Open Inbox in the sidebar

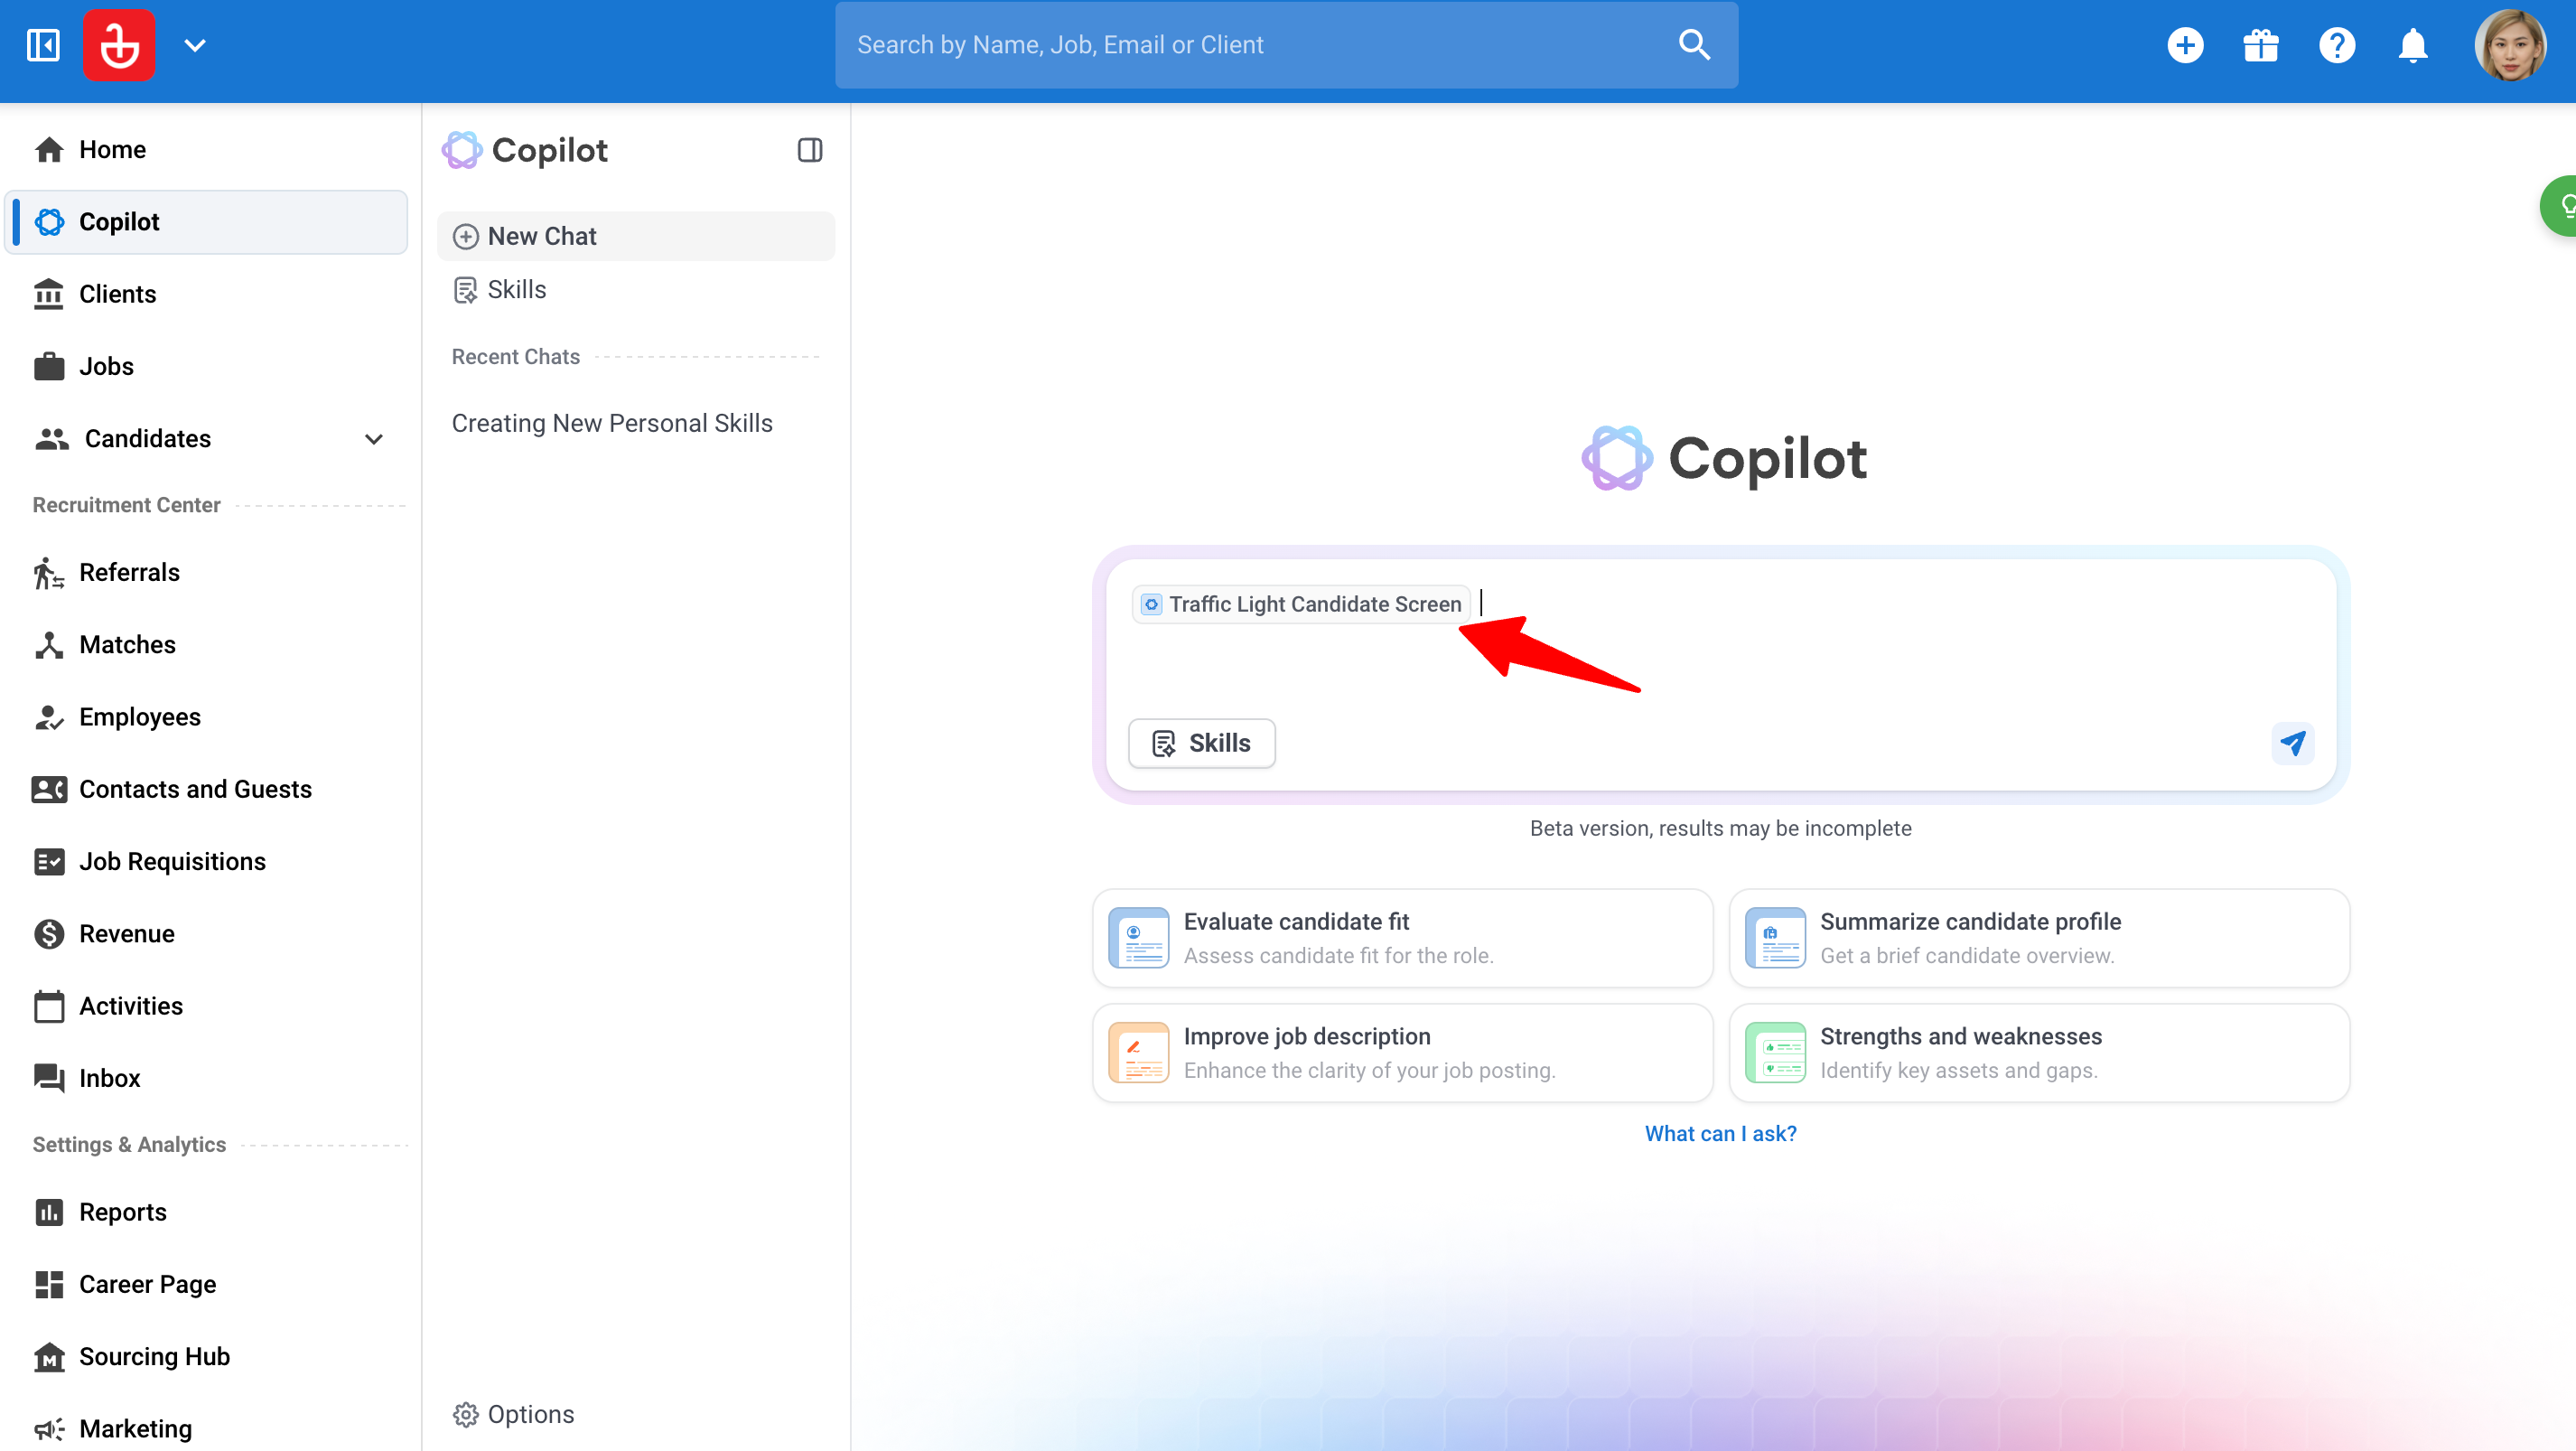click(x=206, y=1078)
